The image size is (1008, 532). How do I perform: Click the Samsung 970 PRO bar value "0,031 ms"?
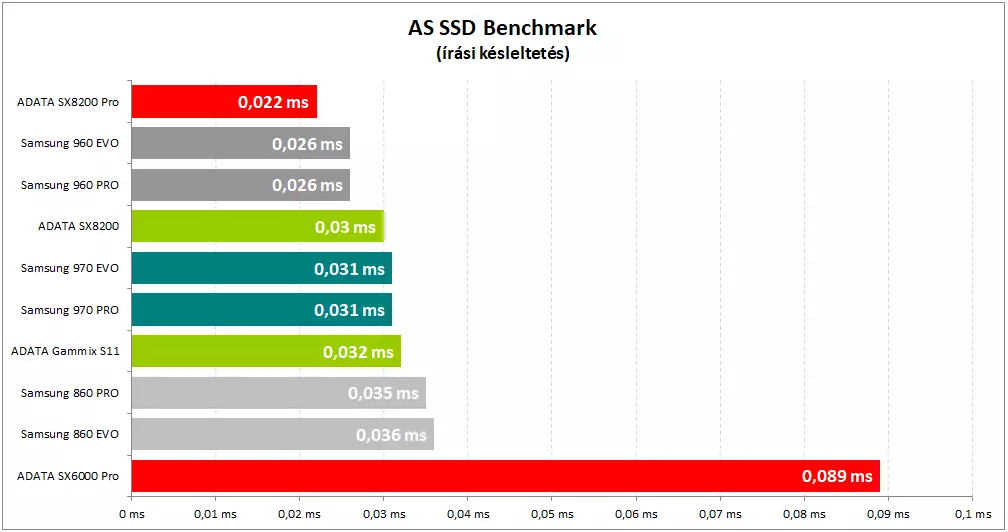click(349, 310)
